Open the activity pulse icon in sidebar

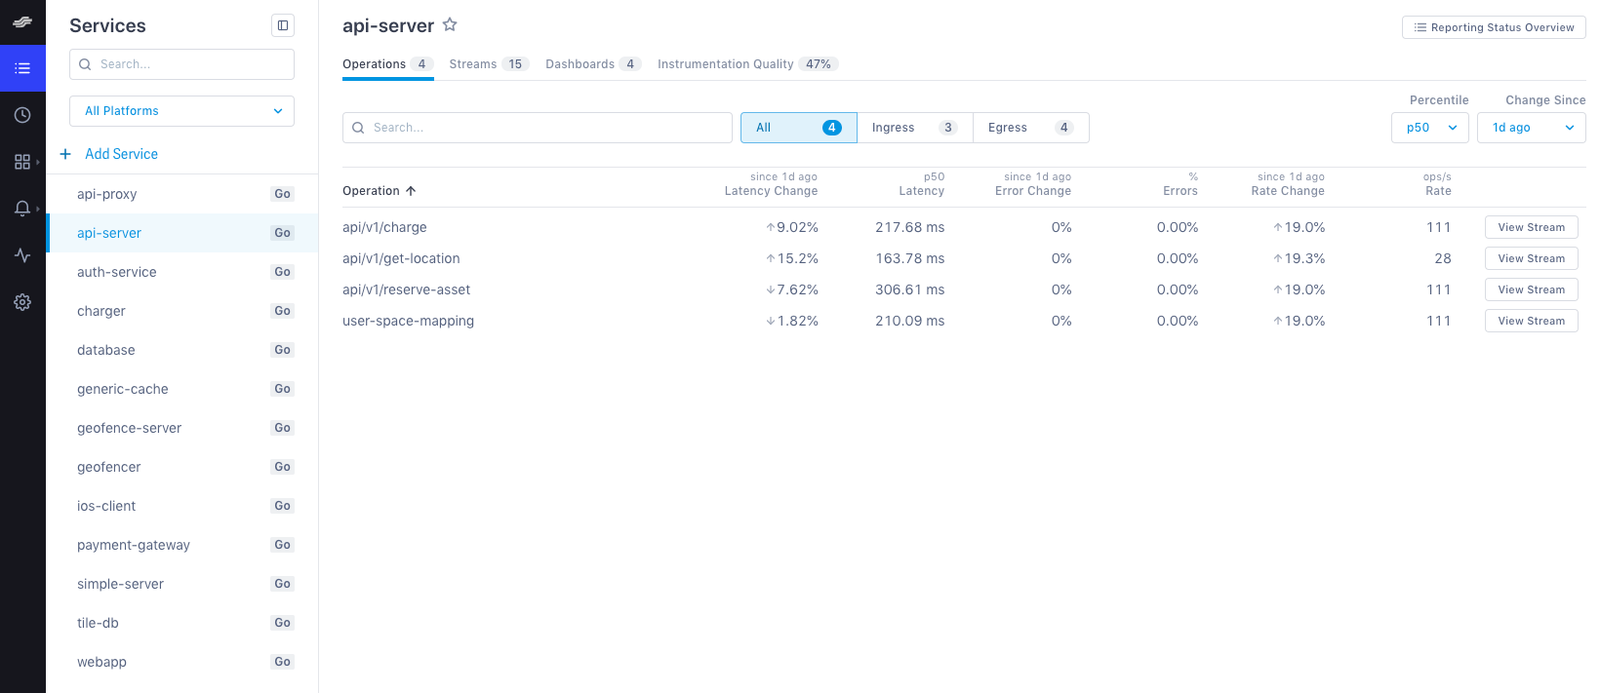click(22, 255)
